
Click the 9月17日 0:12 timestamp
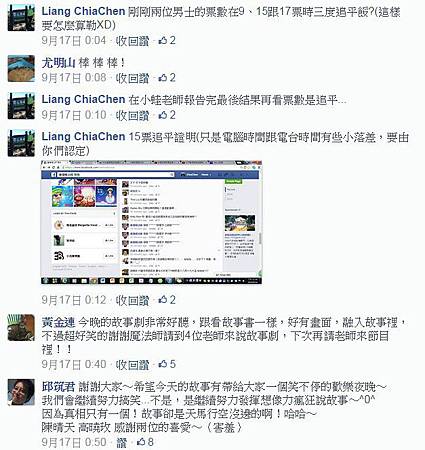point(74,300)
